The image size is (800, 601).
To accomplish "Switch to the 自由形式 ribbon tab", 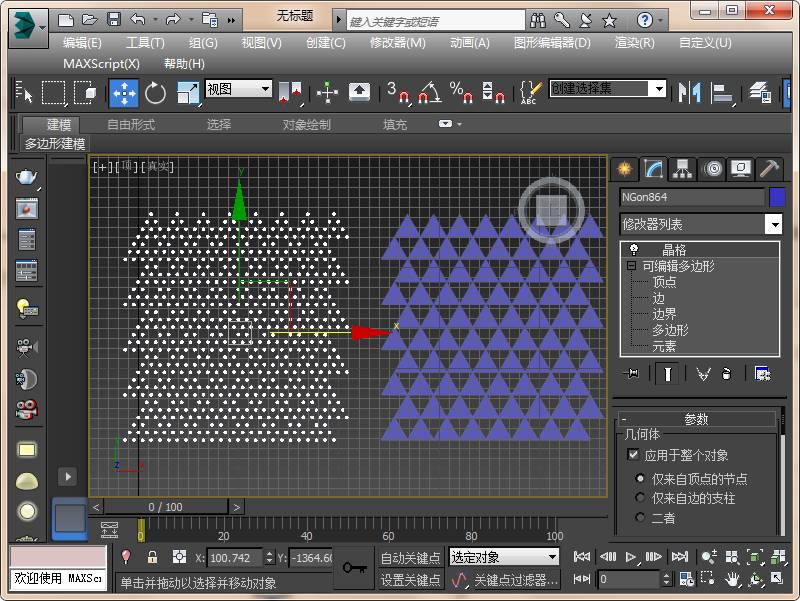I will point(131,124).
